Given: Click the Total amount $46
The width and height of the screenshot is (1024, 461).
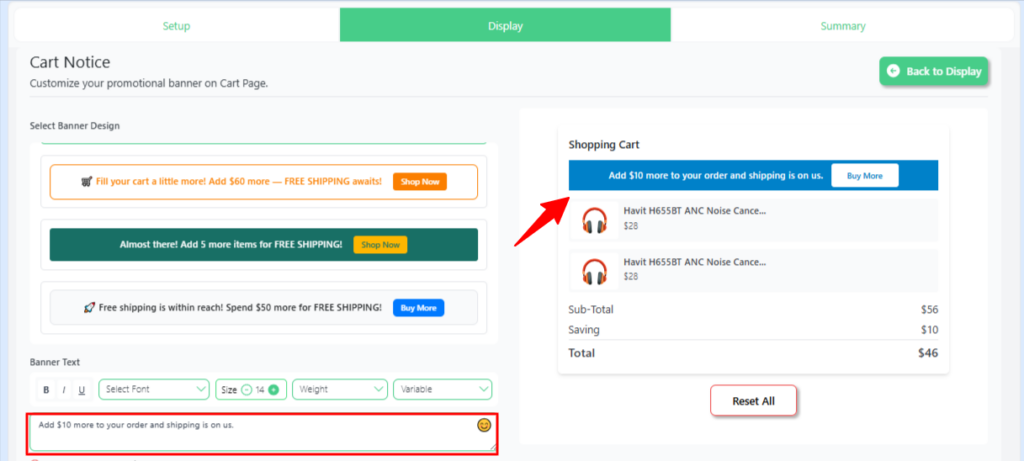Looking at the screenshot, I should point(928,353).
